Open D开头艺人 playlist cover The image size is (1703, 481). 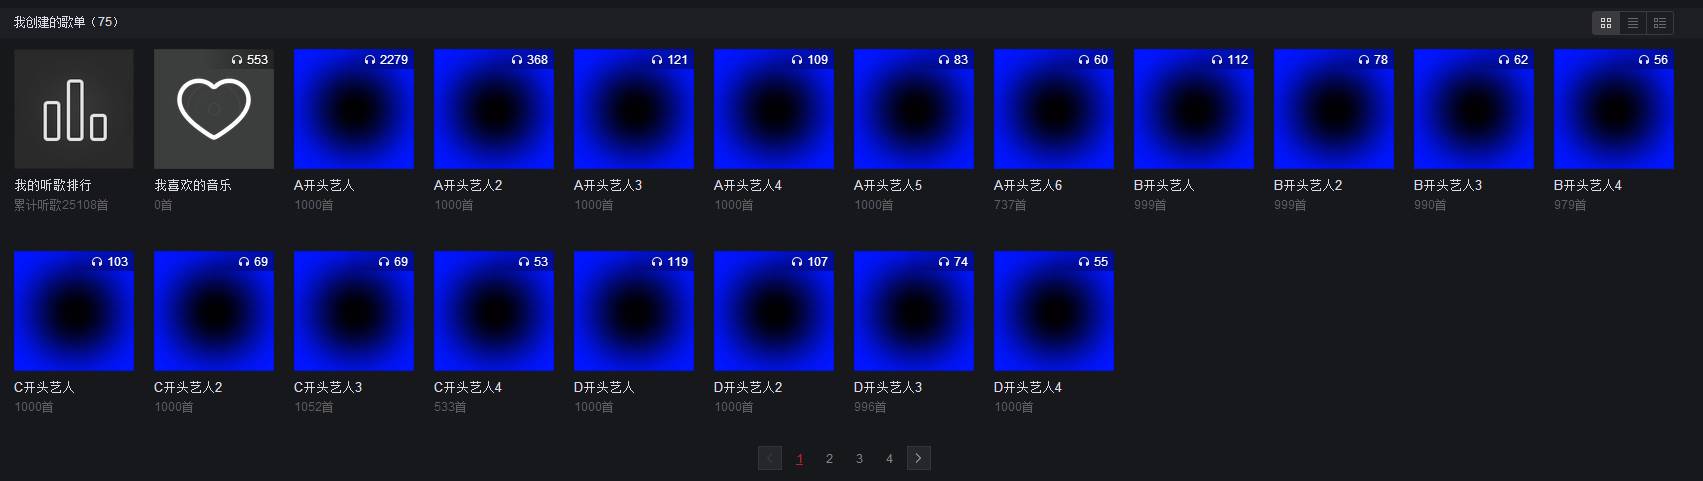[633, 311]
